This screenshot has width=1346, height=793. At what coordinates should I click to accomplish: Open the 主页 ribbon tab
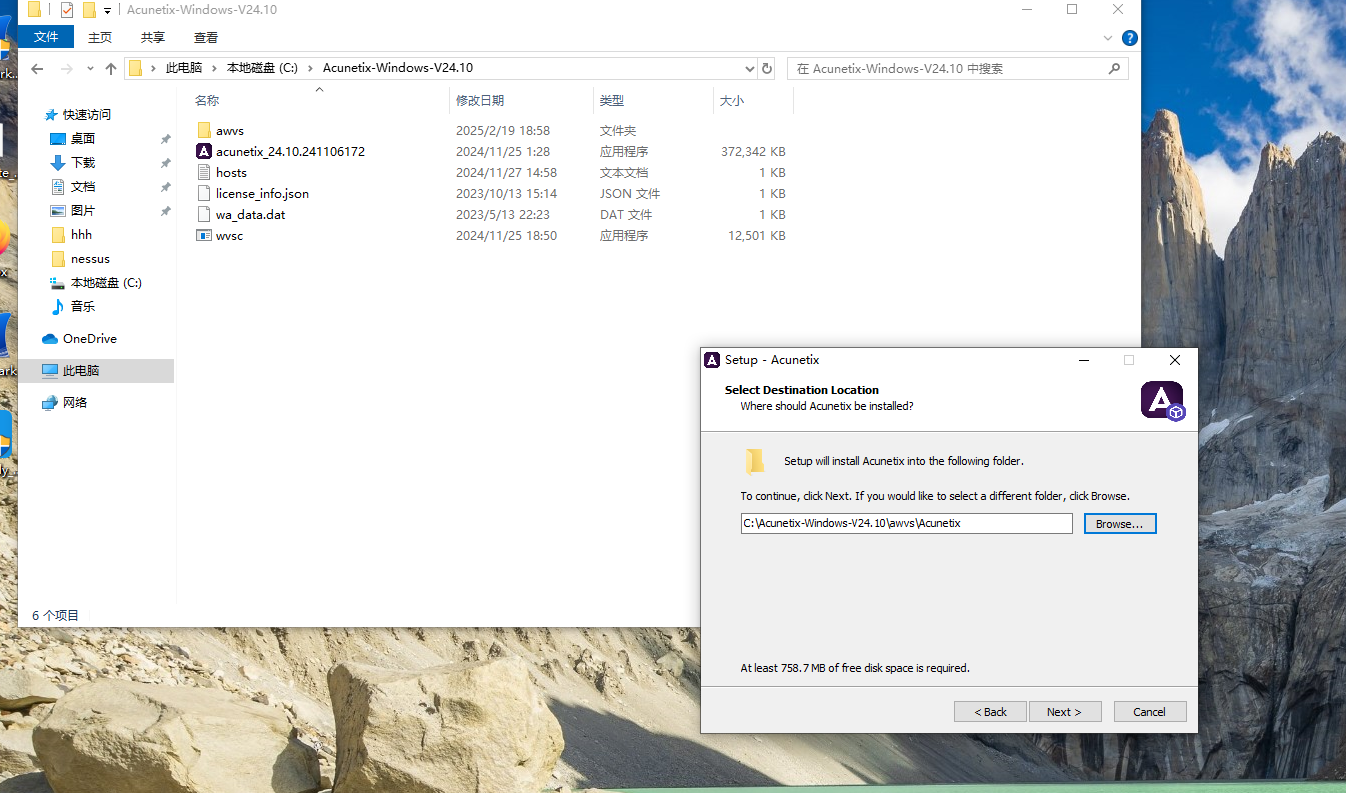pyautogui.click(x=100, y=37)
